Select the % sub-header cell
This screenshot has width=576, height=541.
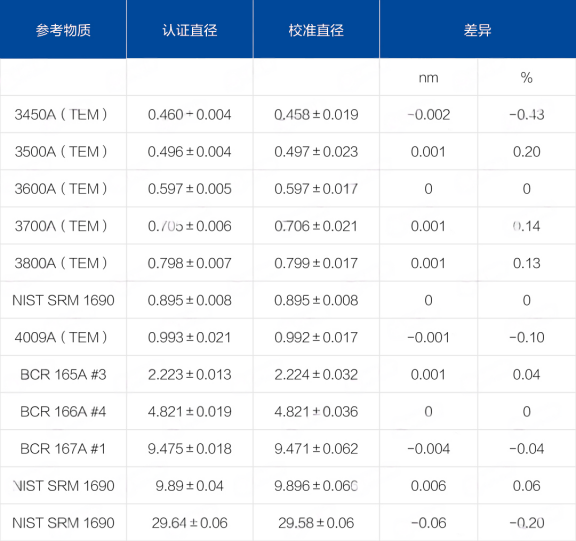tap(526, 77)
